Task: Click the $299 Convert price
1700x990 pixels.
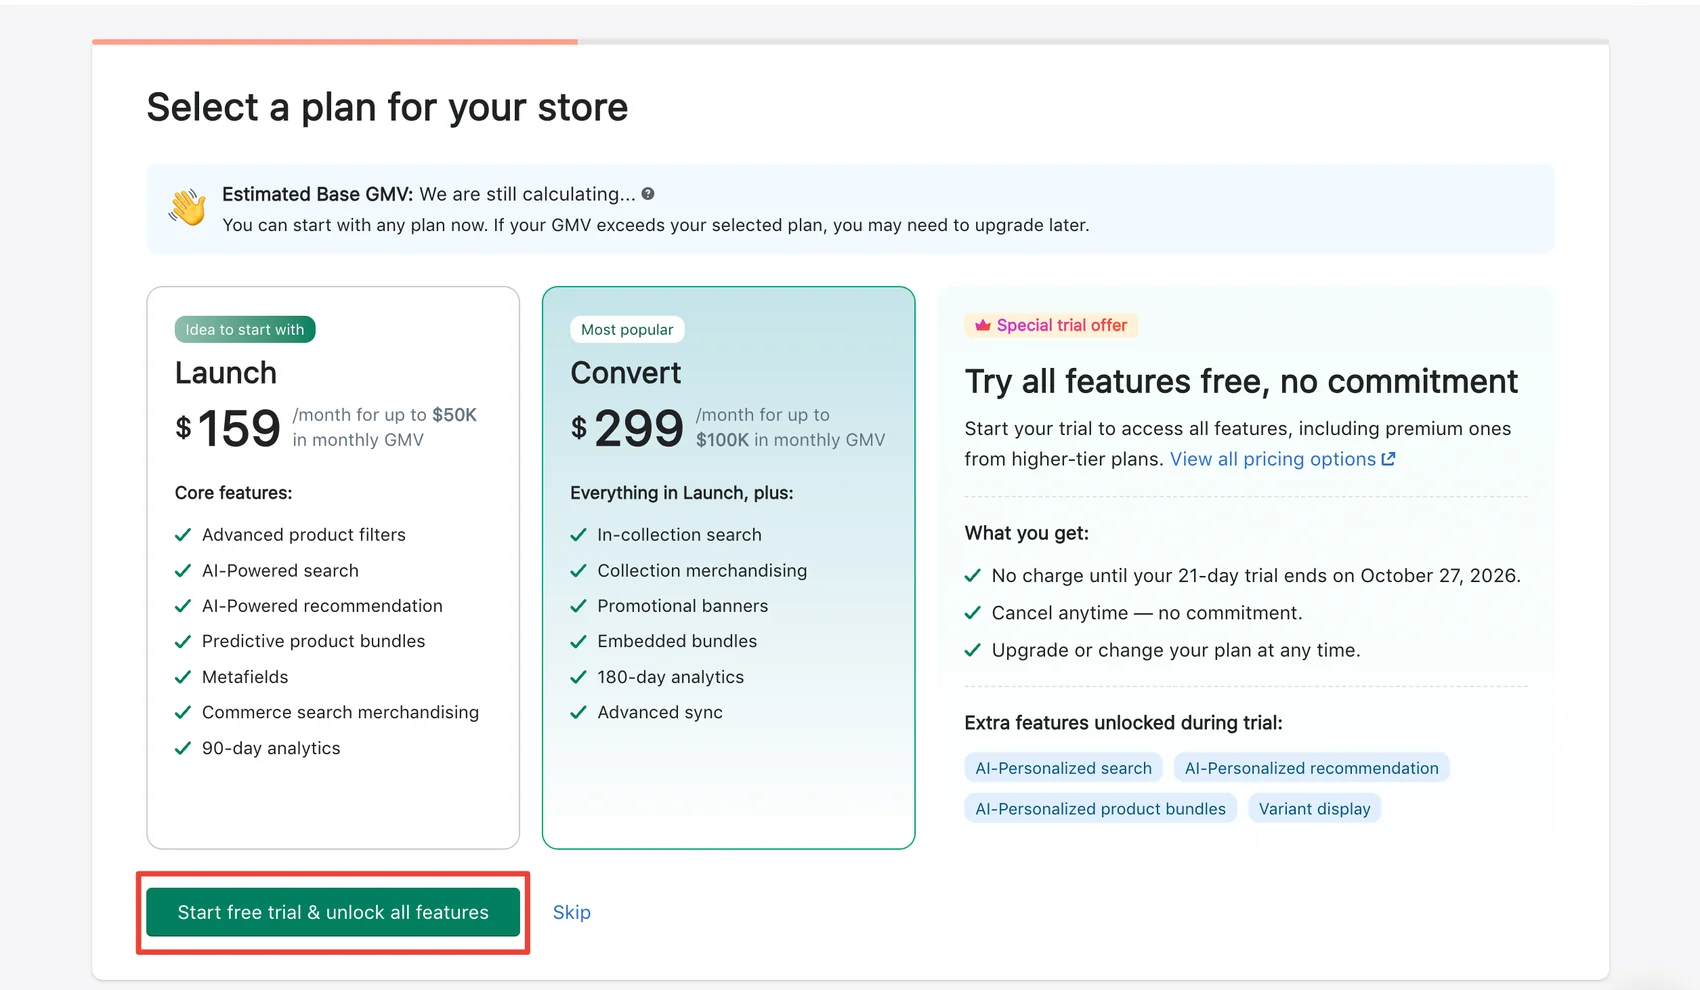Action: click(x=627, y=428)
